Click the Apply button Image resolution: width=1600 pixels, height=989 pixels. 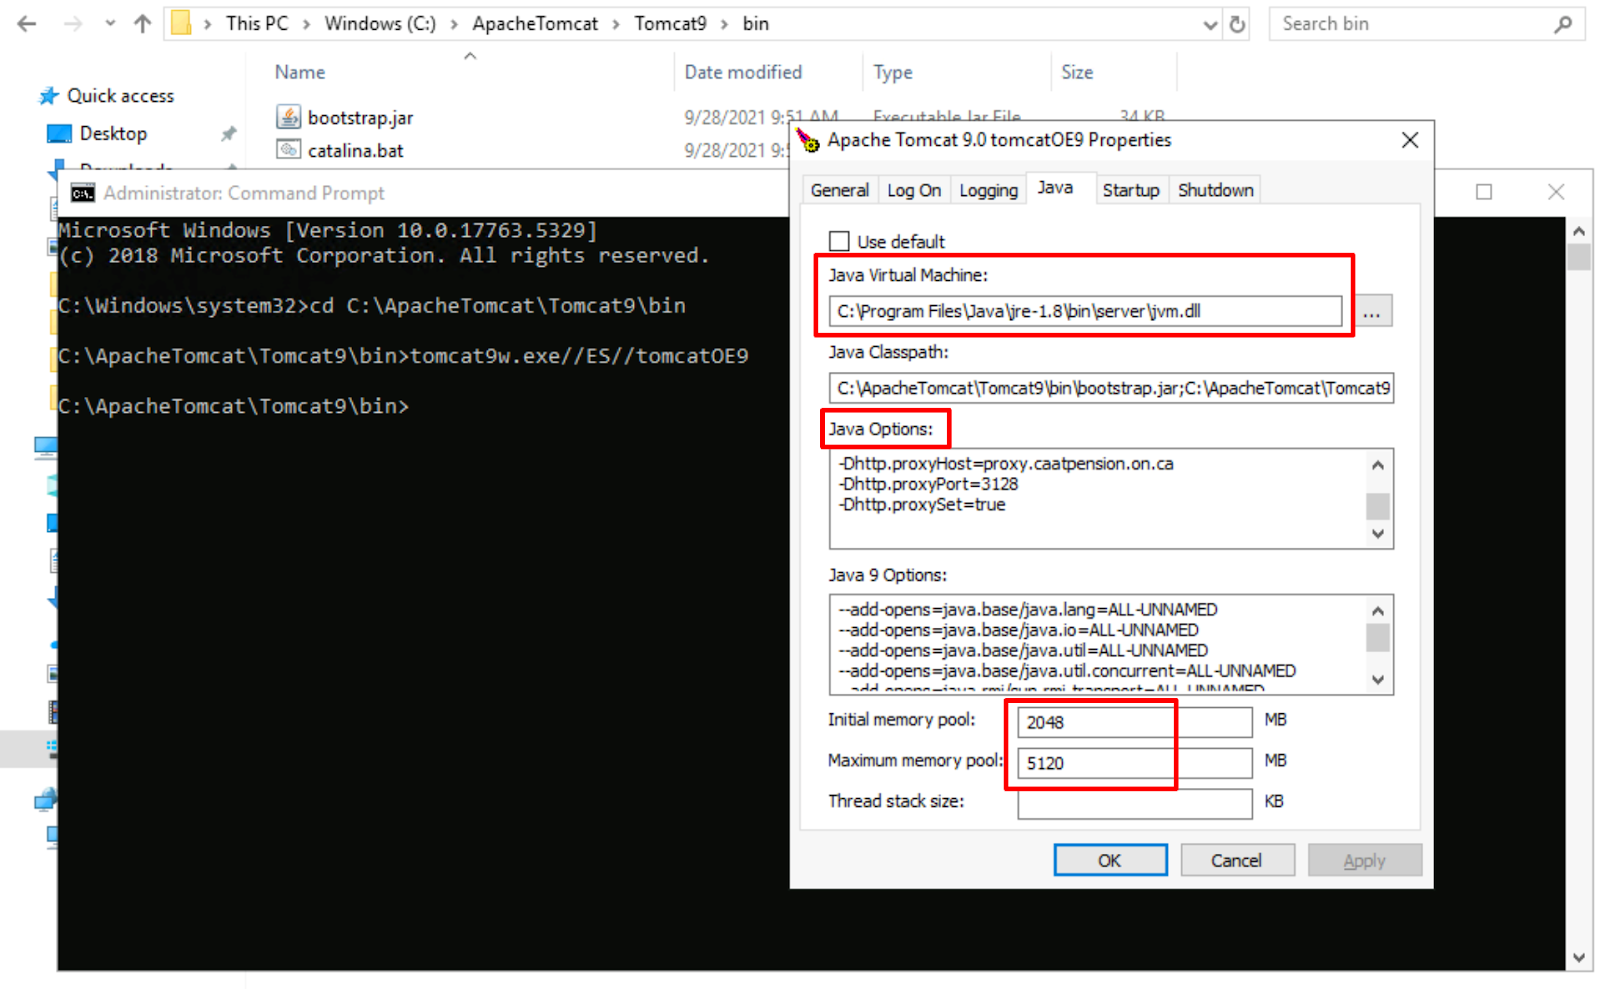[1364, 860]
